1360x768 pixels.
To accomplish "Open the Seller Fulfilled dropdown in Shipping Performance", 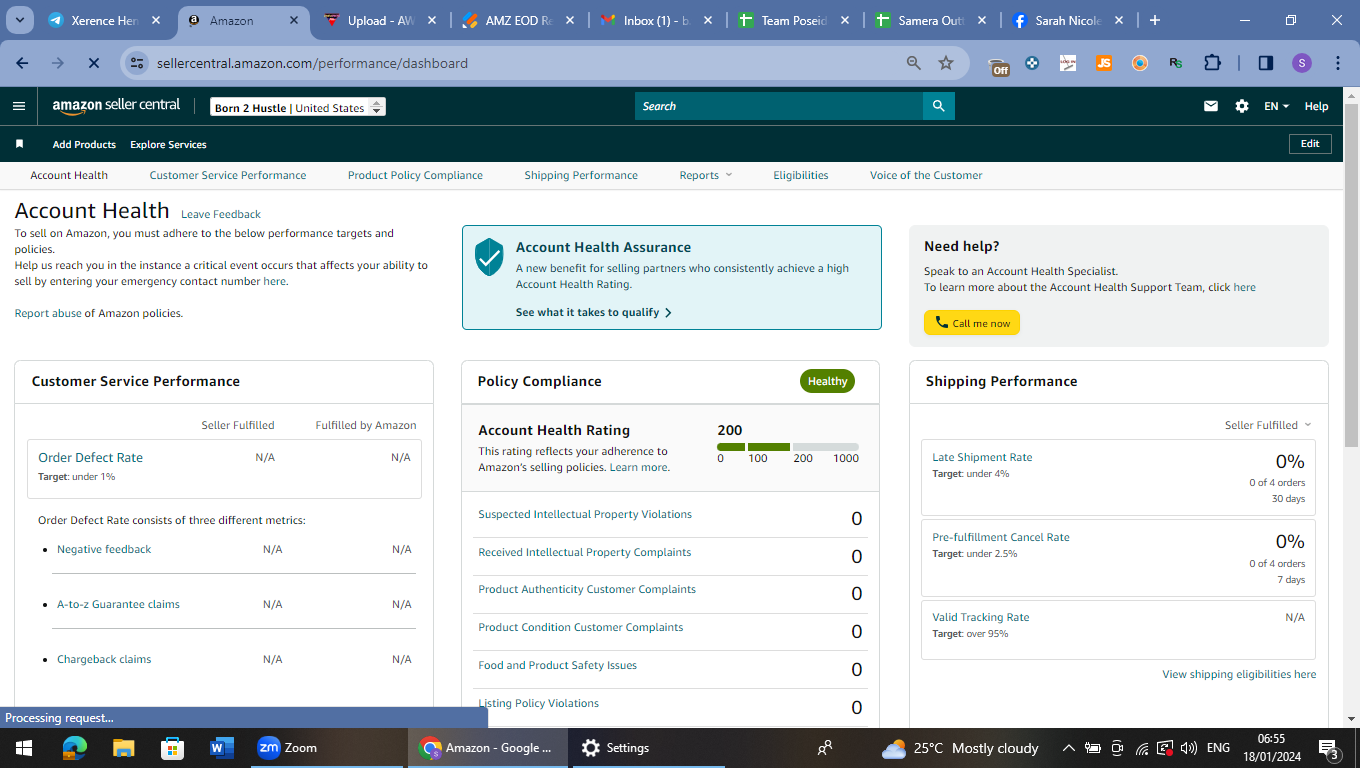I will (1268, 425).
